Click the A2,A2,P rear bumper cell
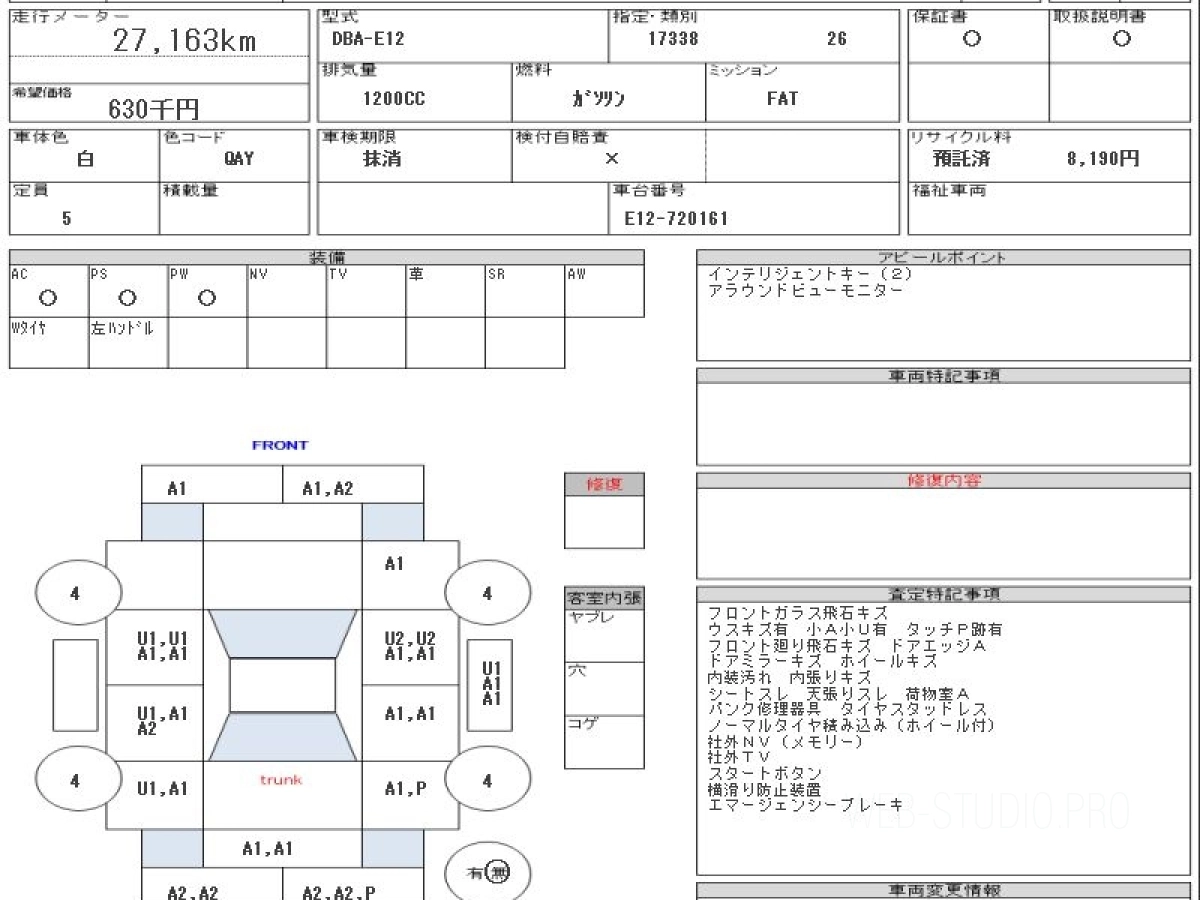The image size is (1200, 900). (352, 886)
